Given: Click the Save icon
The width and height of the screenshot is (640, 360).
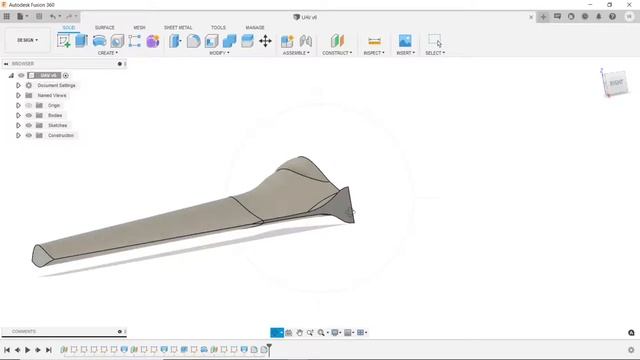Looking at the screenshot, I should pos(39,17).
